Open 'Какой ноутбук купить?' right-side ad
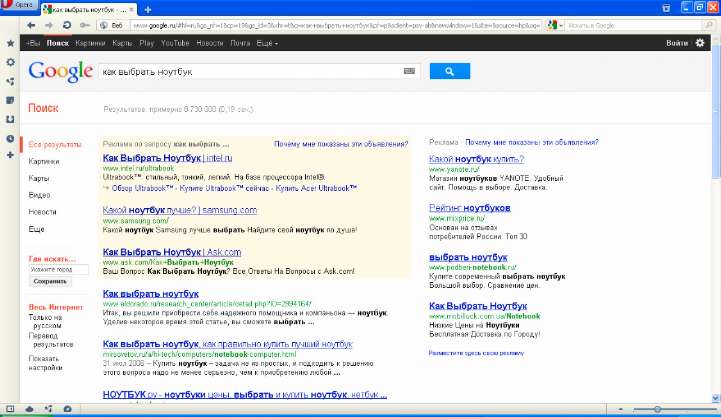 (476, 159)
